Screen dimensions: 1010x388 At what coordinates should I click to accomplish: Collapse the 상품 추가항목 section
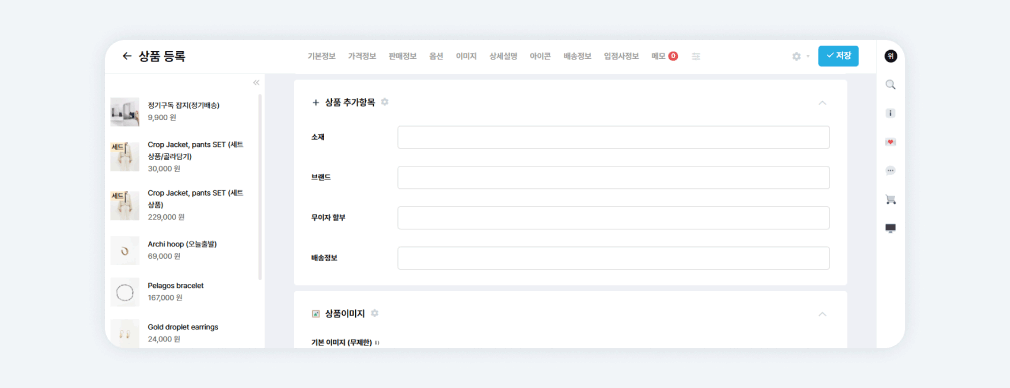[x=822, y=102]
